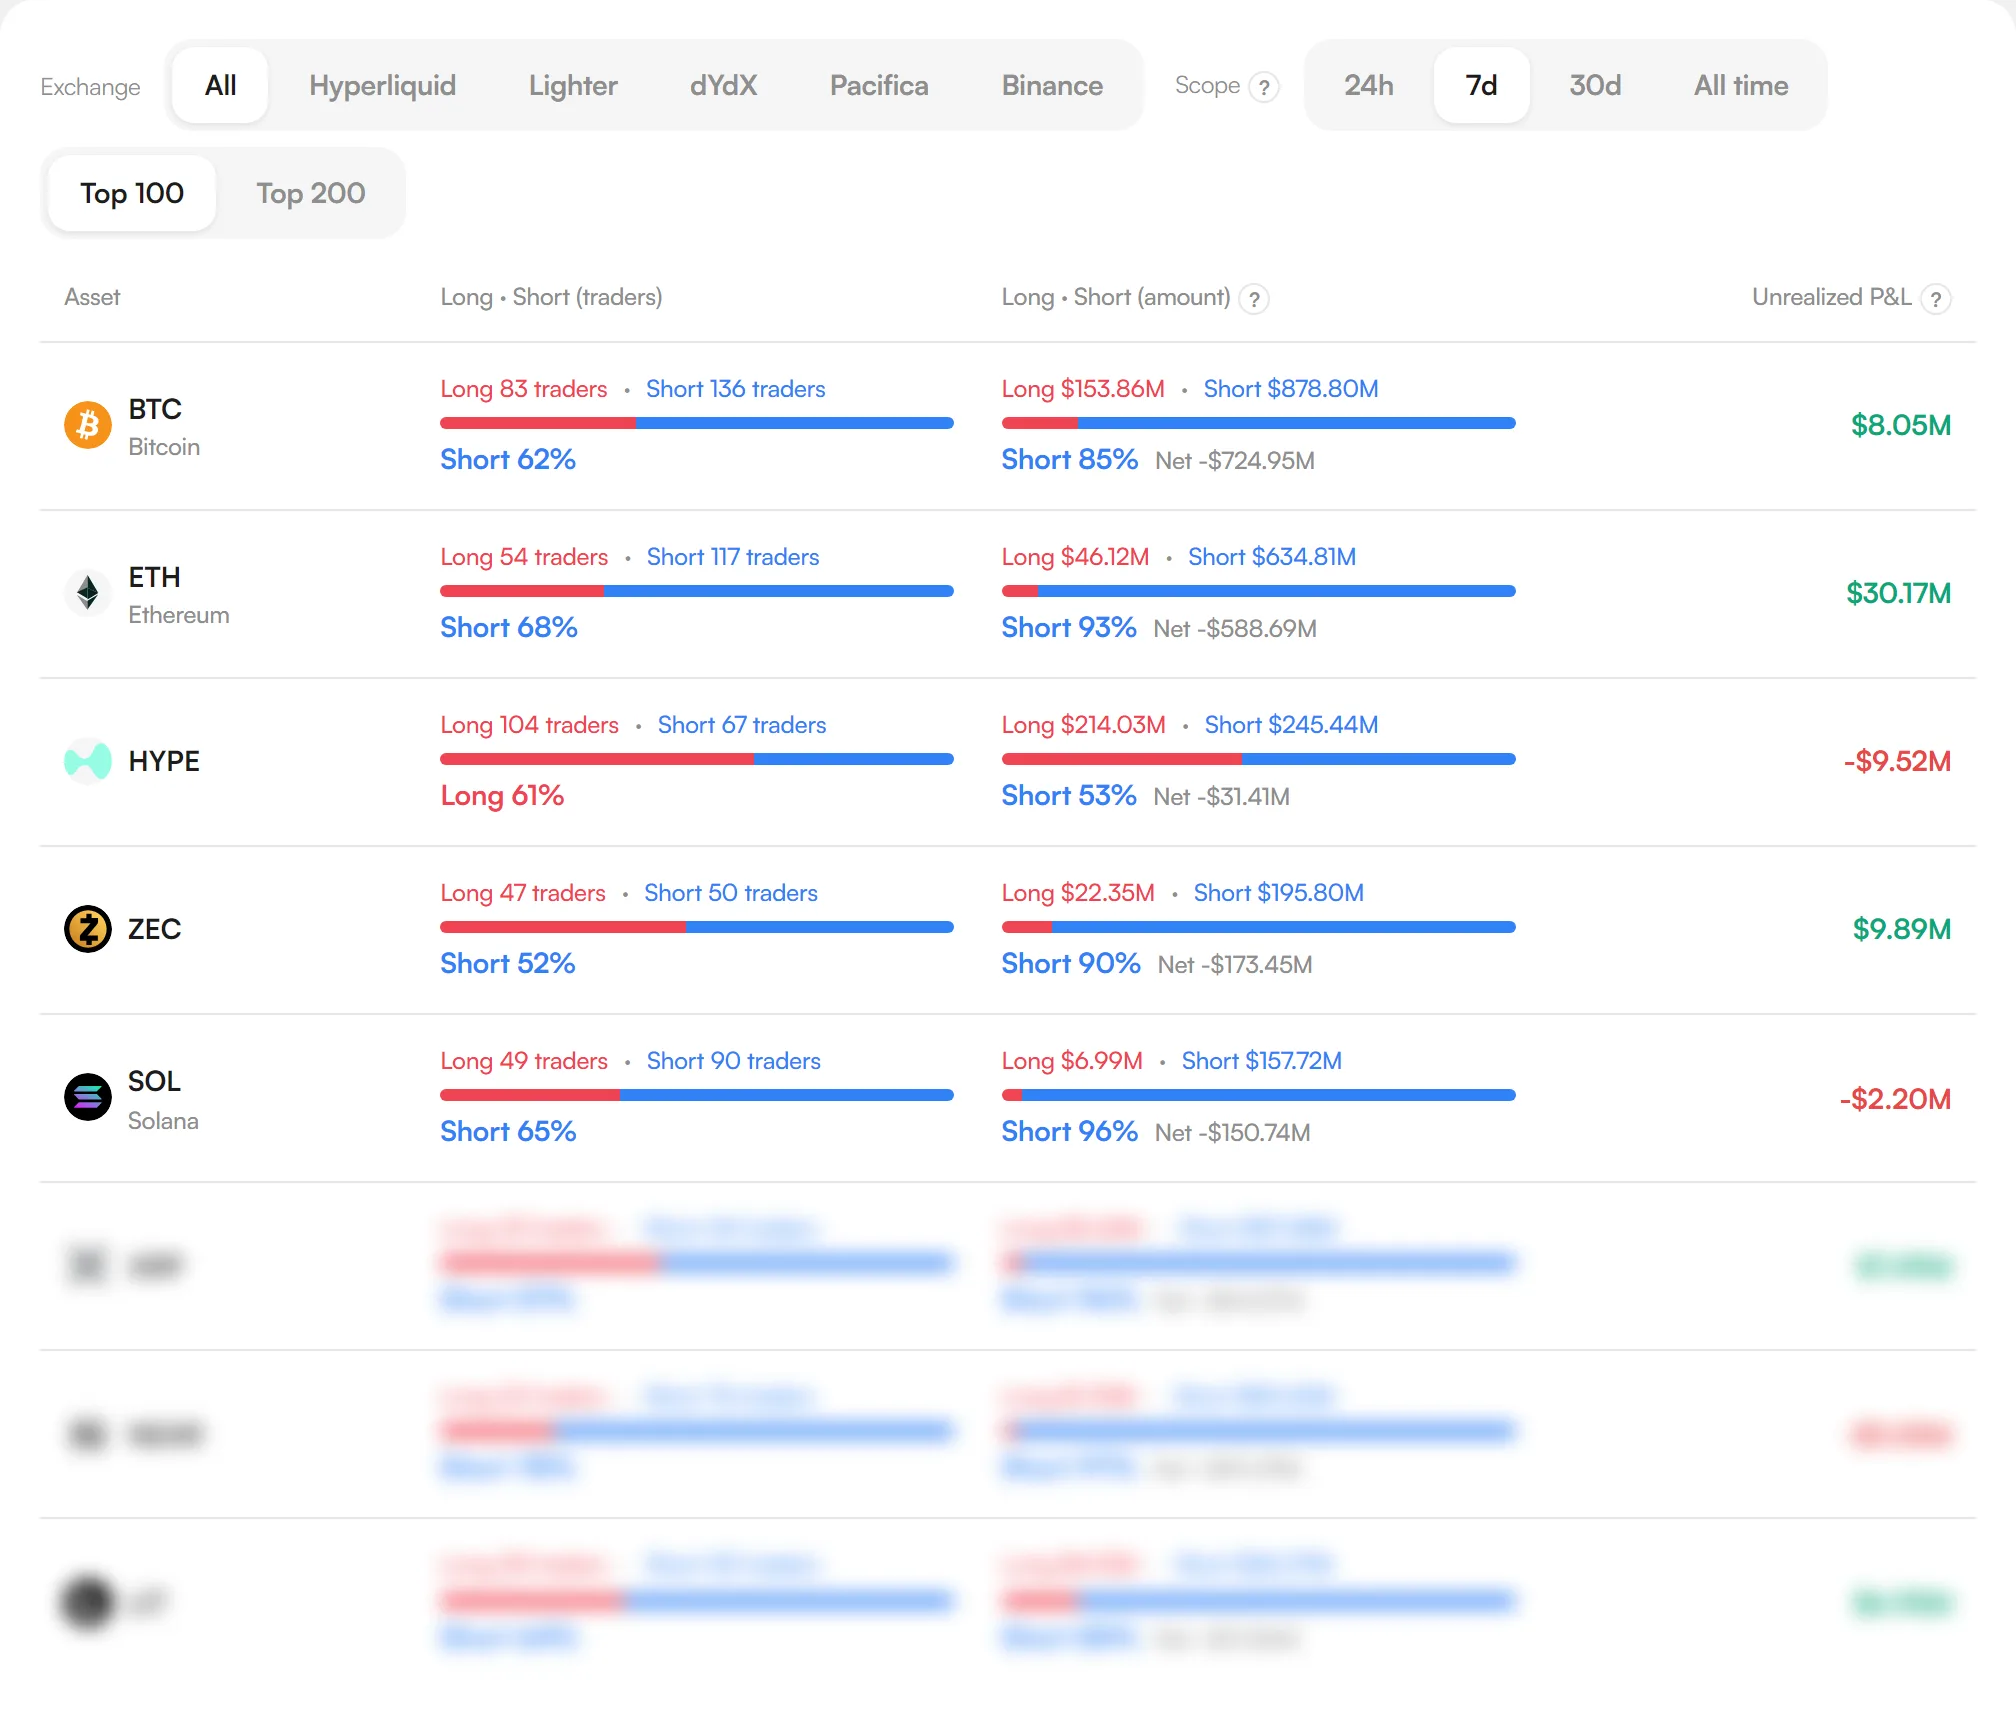Click the Solana logo icon
The width and height of the screenshot is (2016, 1736).
click(88, 1097)
